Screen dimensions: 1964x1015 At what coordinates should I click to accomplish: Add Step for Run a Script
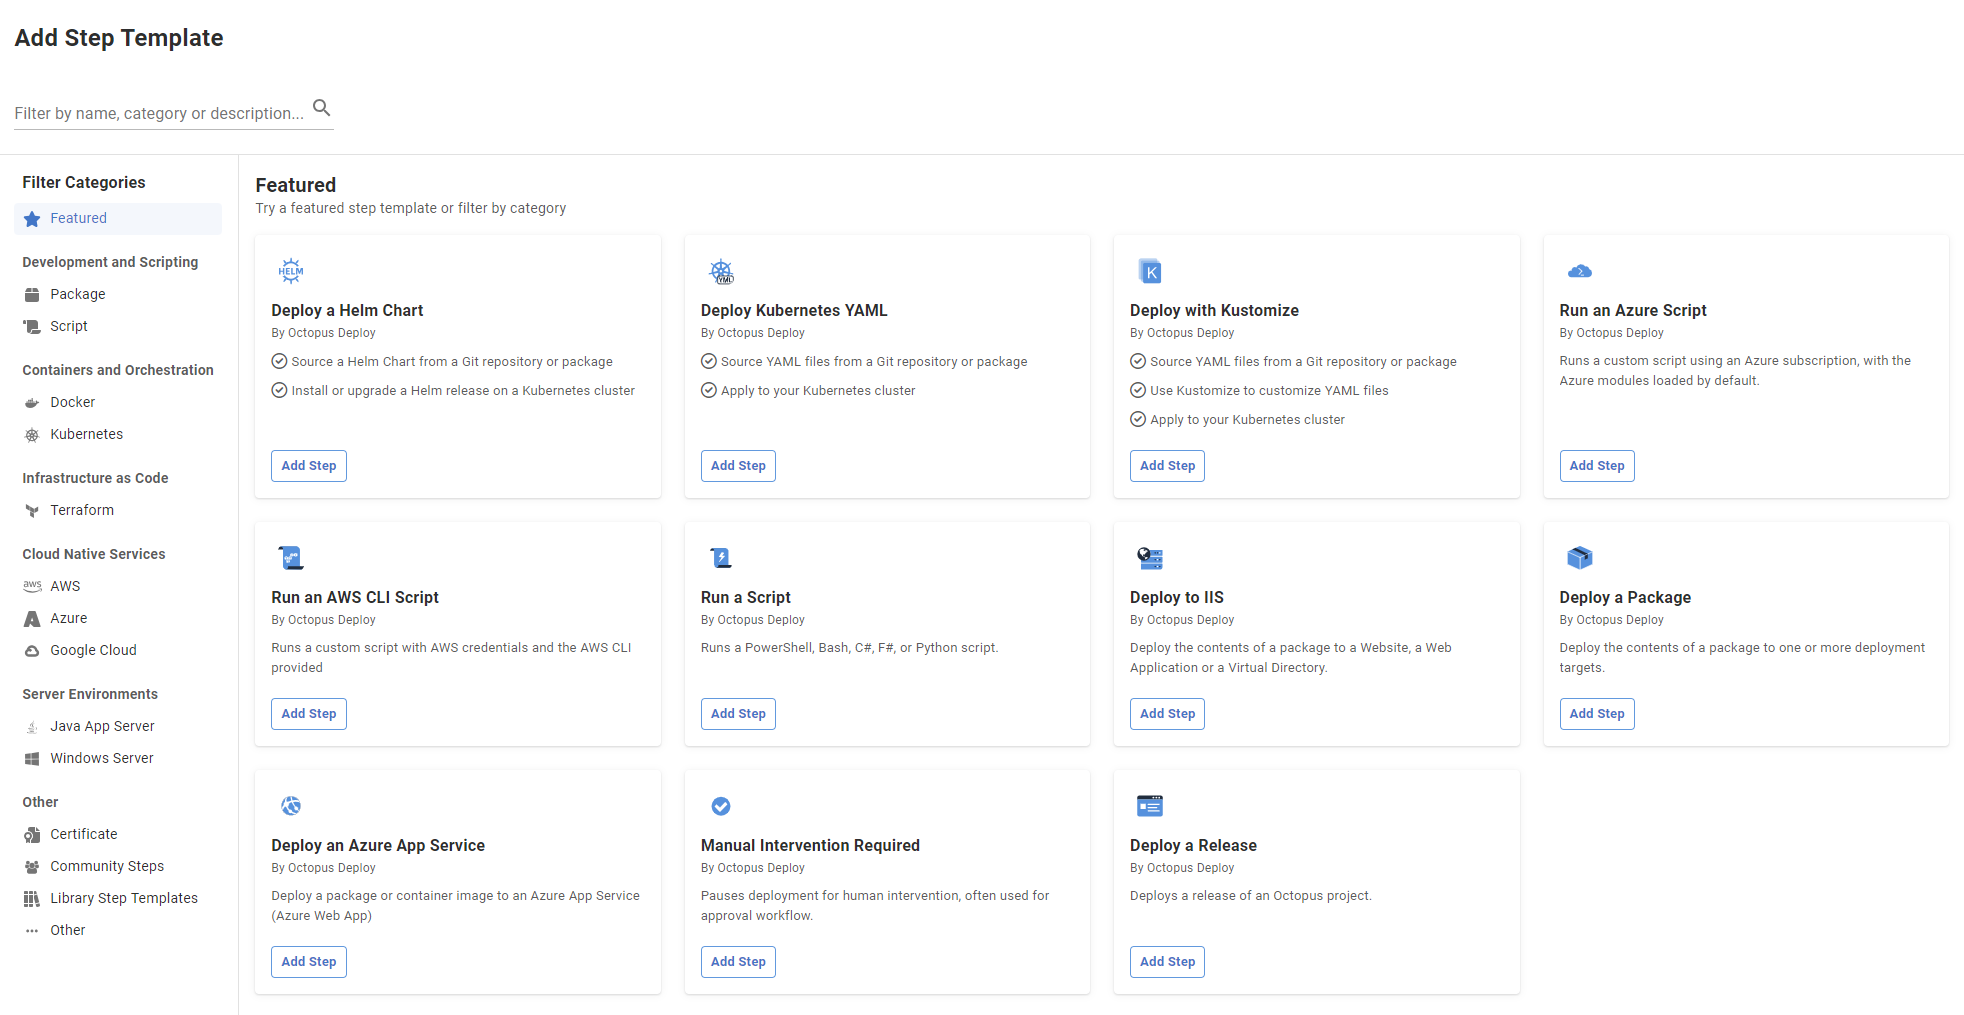(738, 714)
